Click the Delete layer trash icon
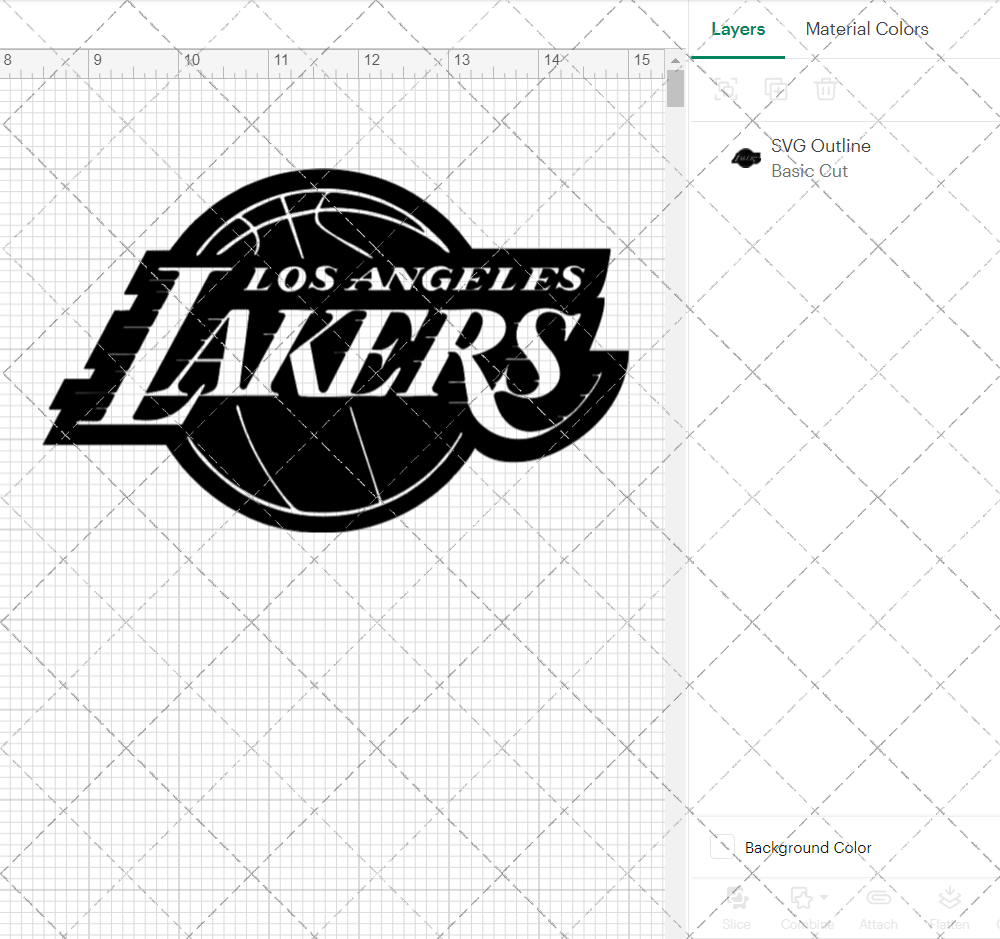This screenshot has width=1000, height=939. [825, 89]
